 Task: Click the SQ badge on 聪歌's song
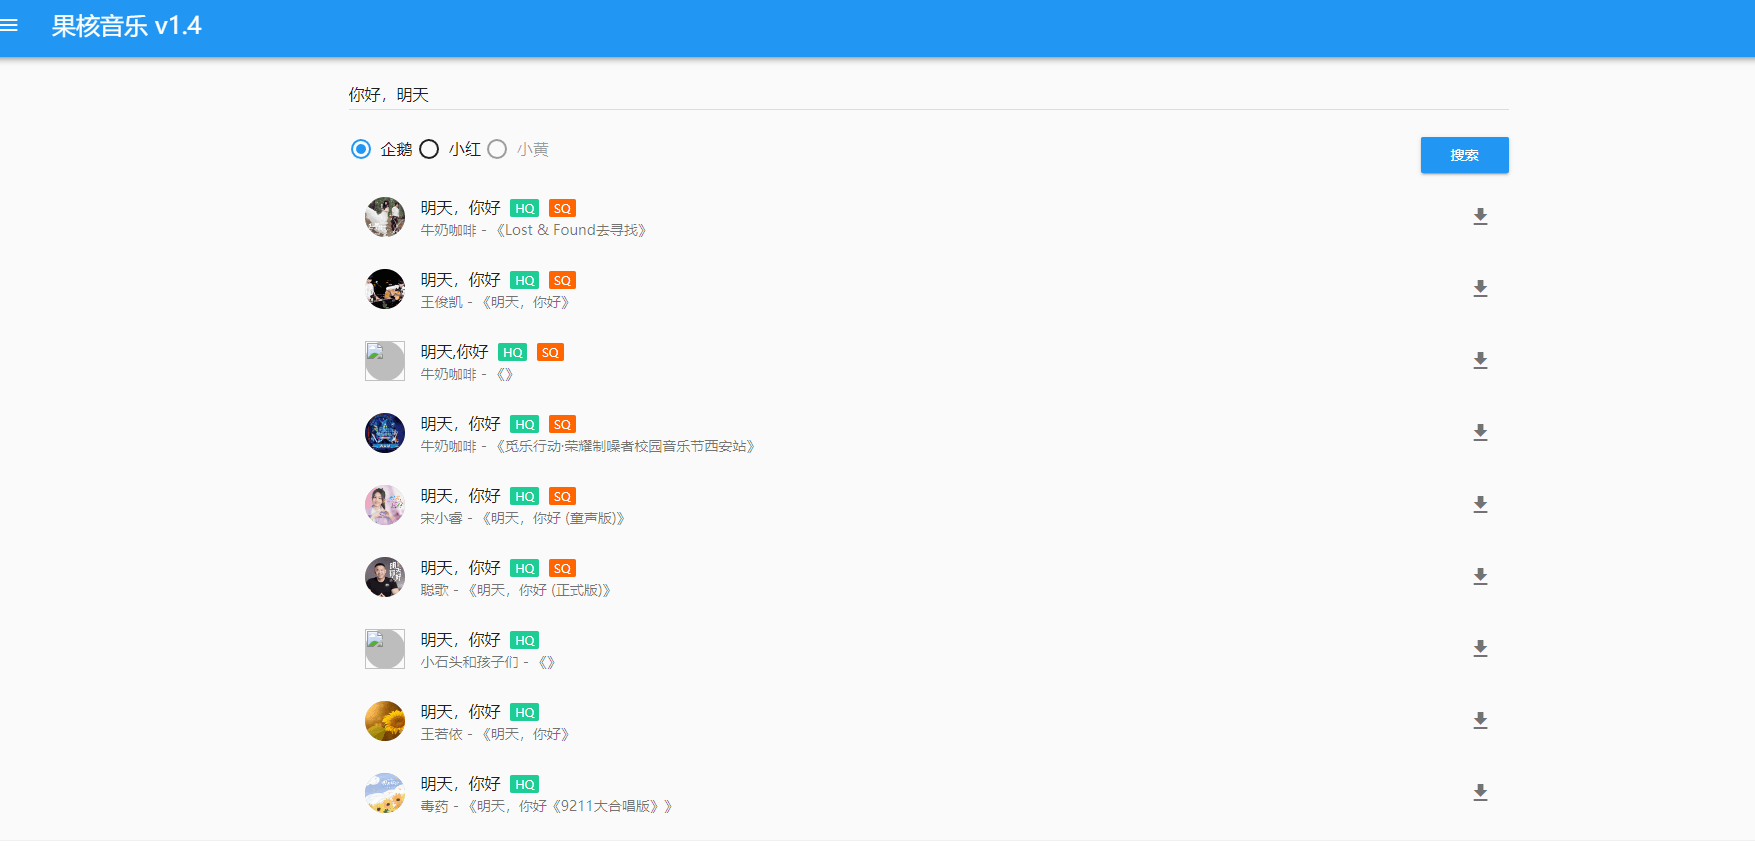562,569
